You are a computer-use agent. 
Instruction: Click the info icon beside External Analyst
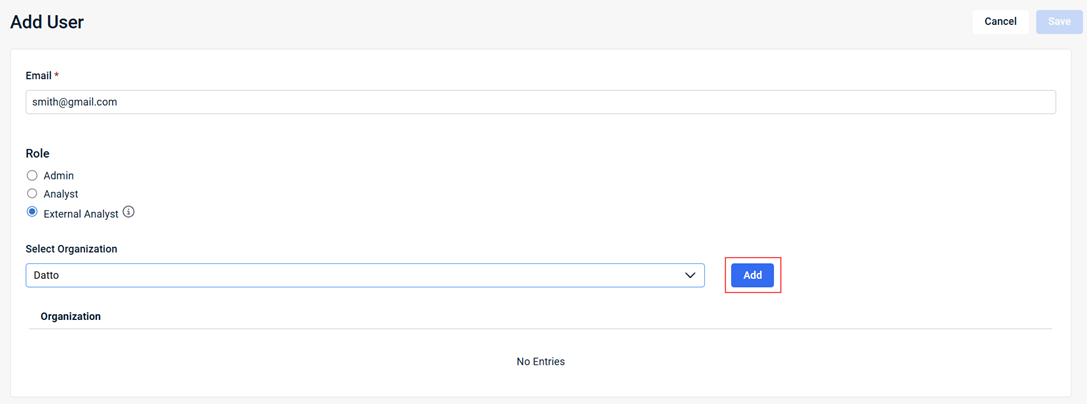tap(128, 212)
